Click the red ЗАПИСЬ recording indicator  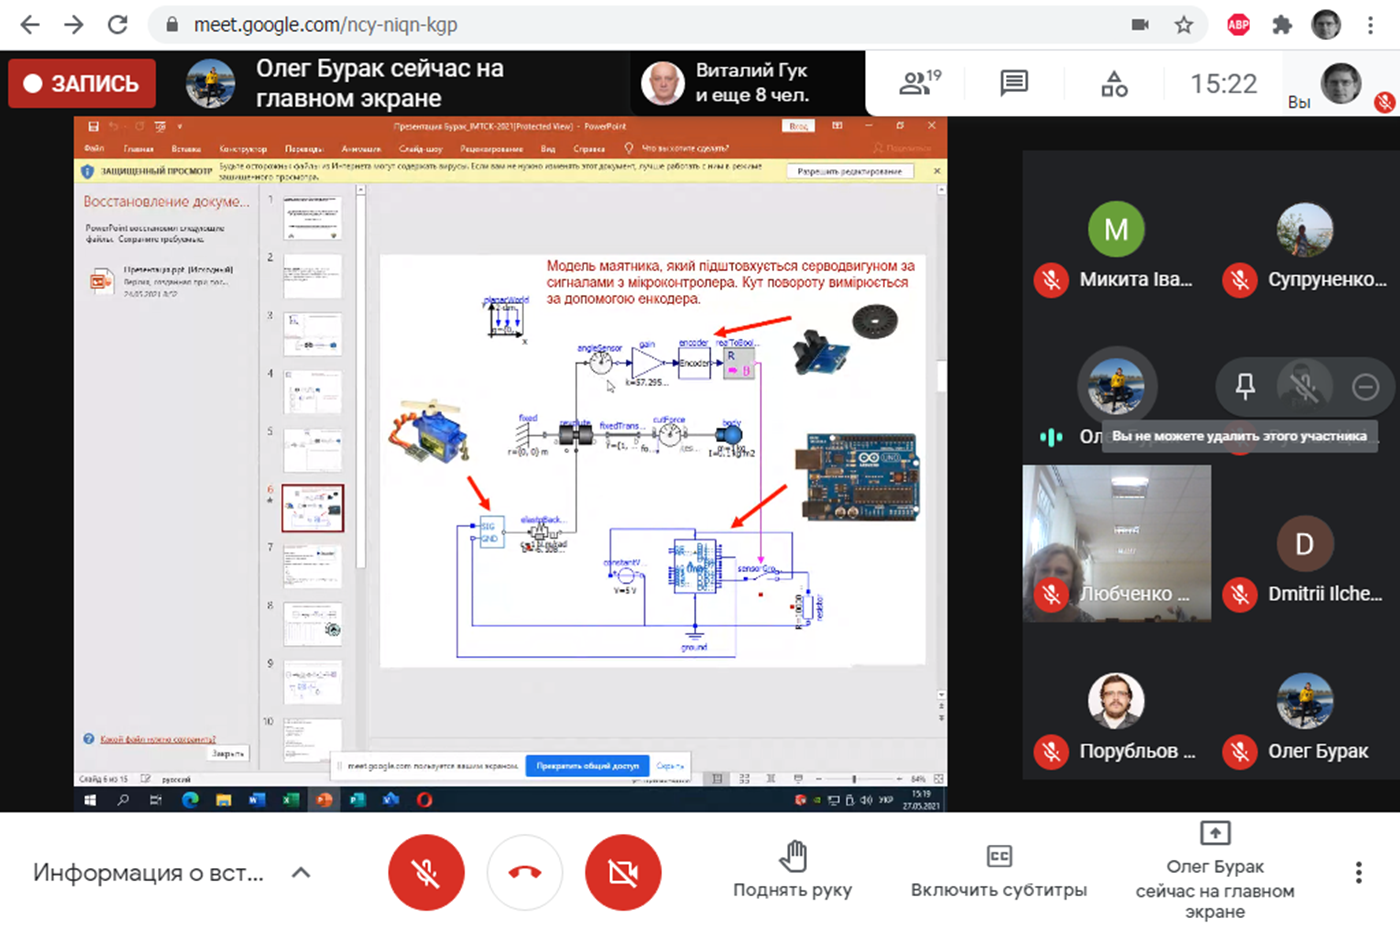click(82, 83)
